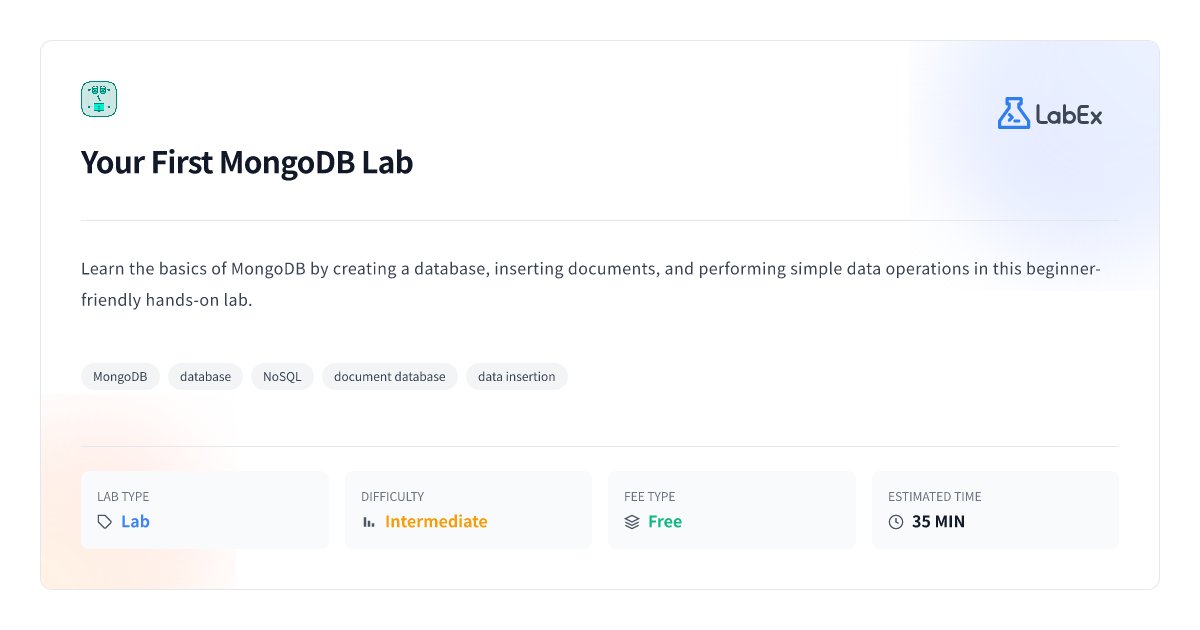Select the lab title Your First MongoDB Lab

[x=246, y=162]
